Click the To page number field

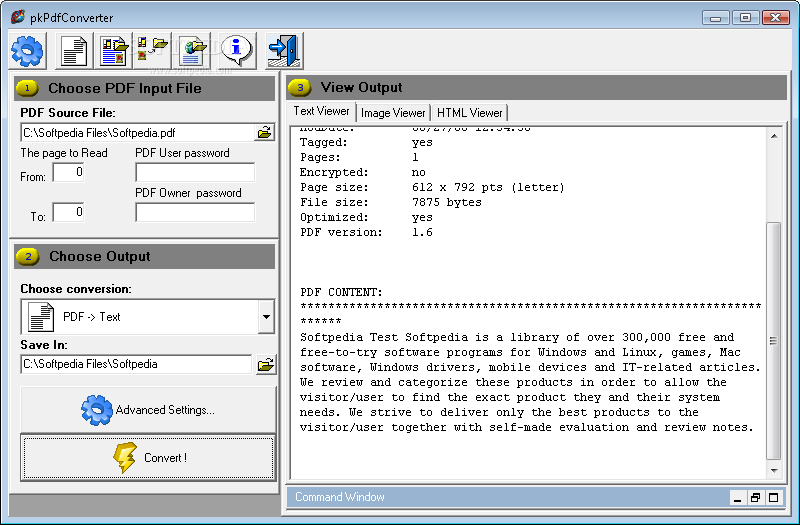pos(68,212)
